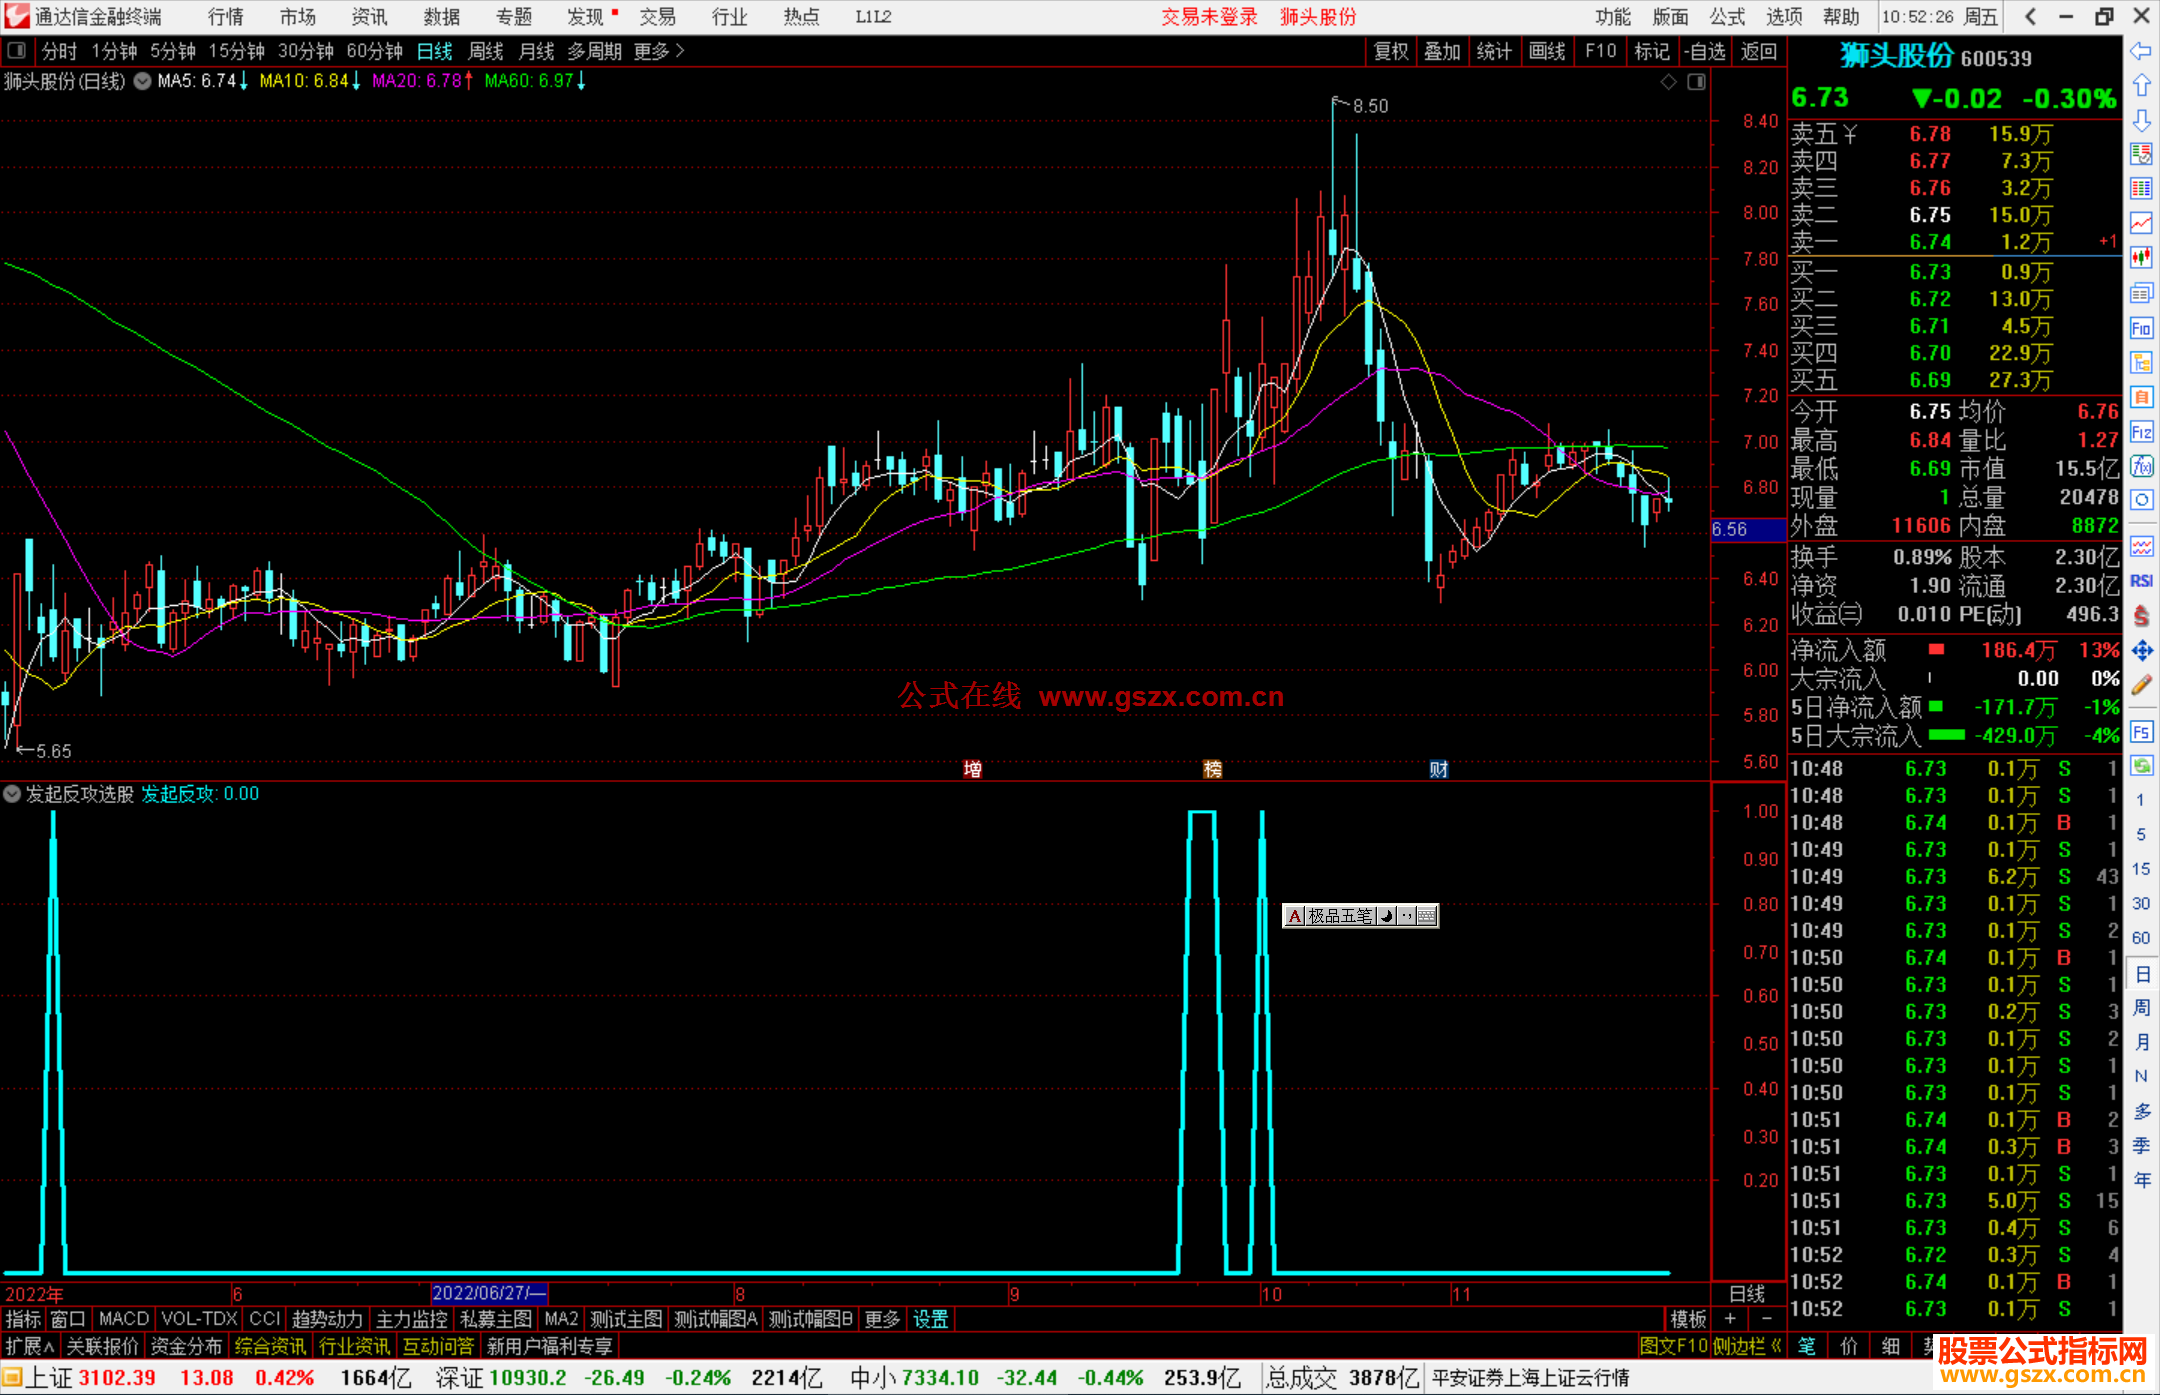Toggle the 发起反攻选股 indicator settings circle
This screenshot has width=2160, height=1395.
[12, 794]
